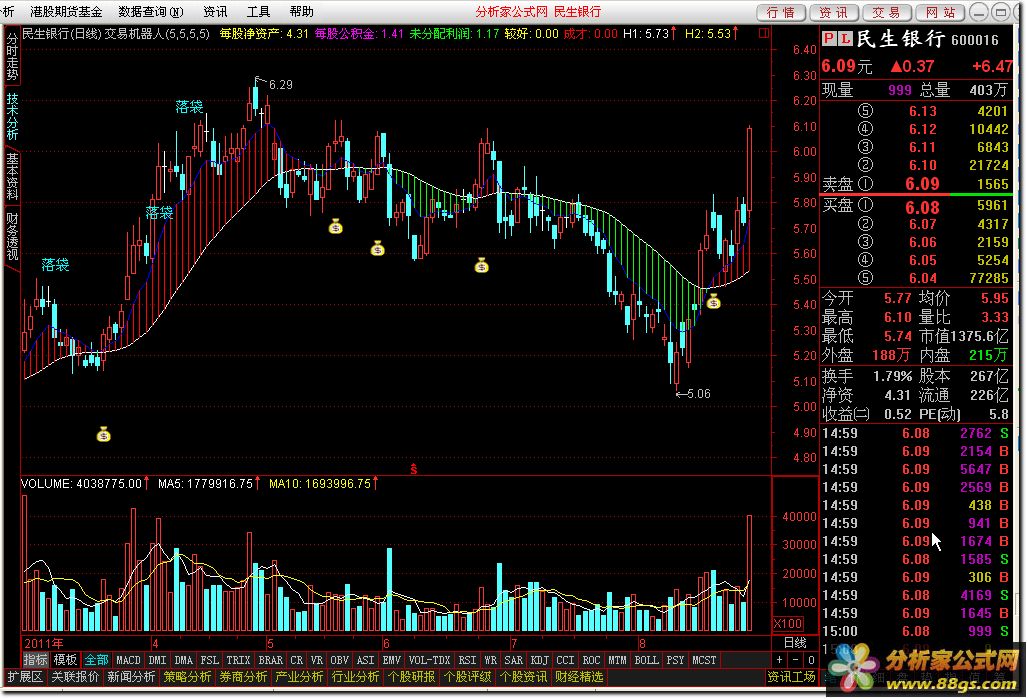Viewport: 1028px width, 699px height.
Task: Open the 资讯 menu
Action: 215,12
